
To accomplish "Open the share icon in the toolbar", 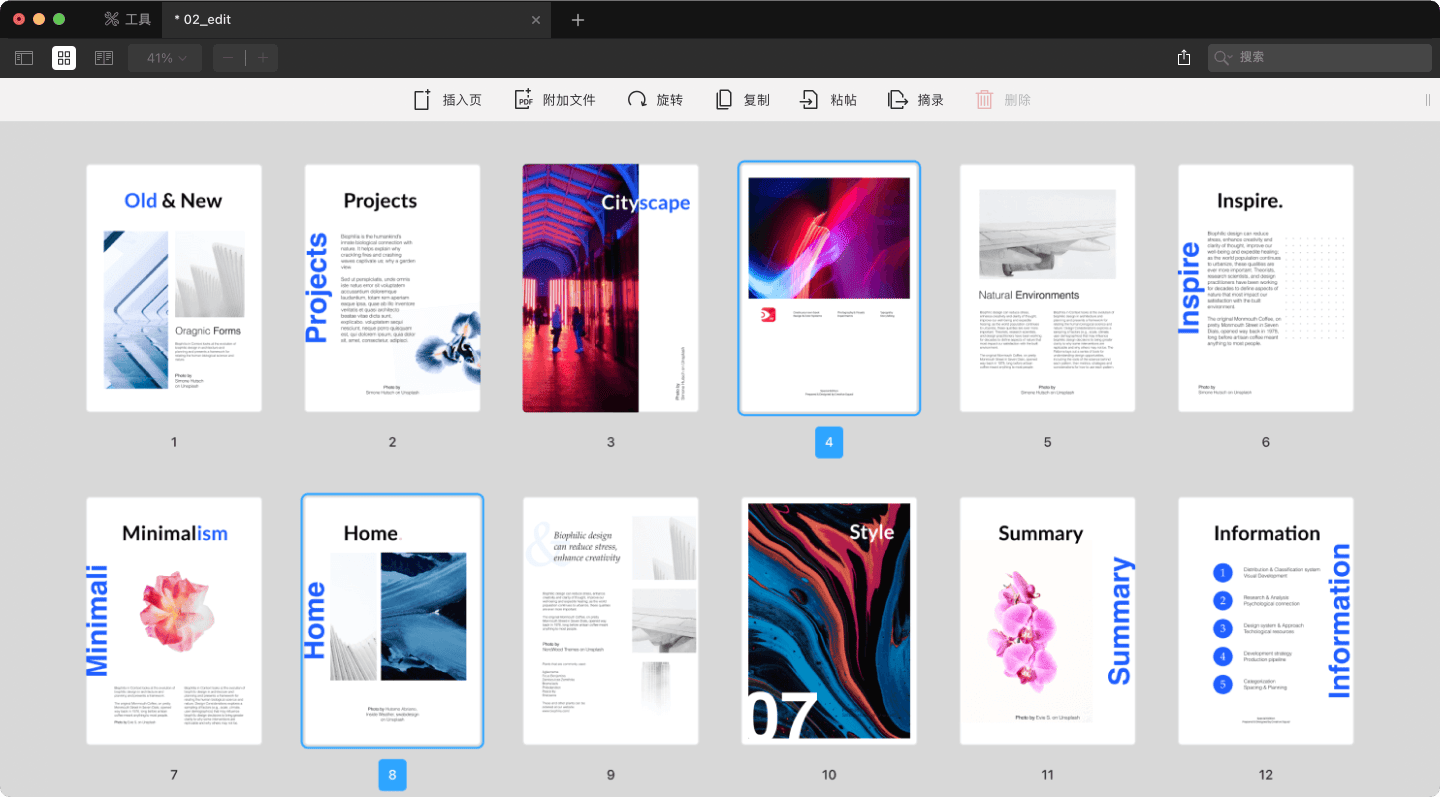I will click(x=1184, y=58).
